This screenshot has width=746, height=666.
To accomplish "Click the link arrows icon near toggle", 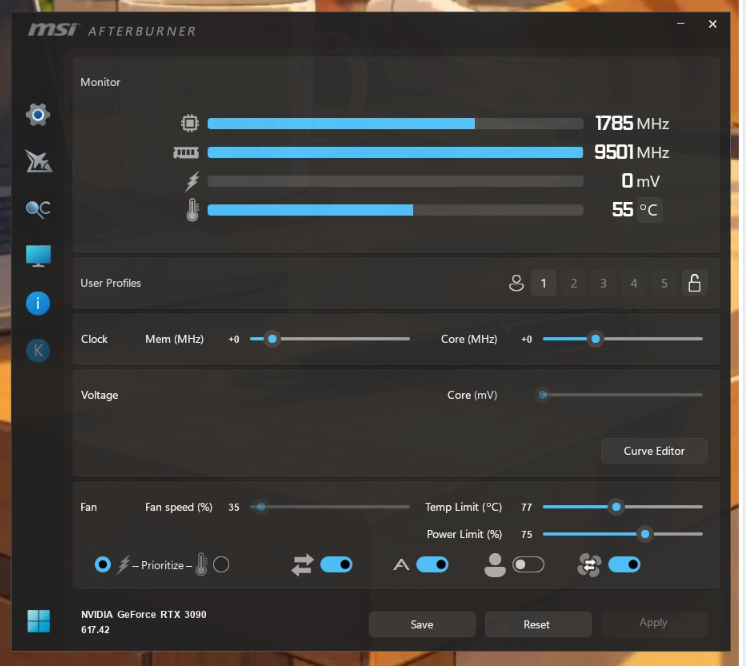I will click(303, 565).
